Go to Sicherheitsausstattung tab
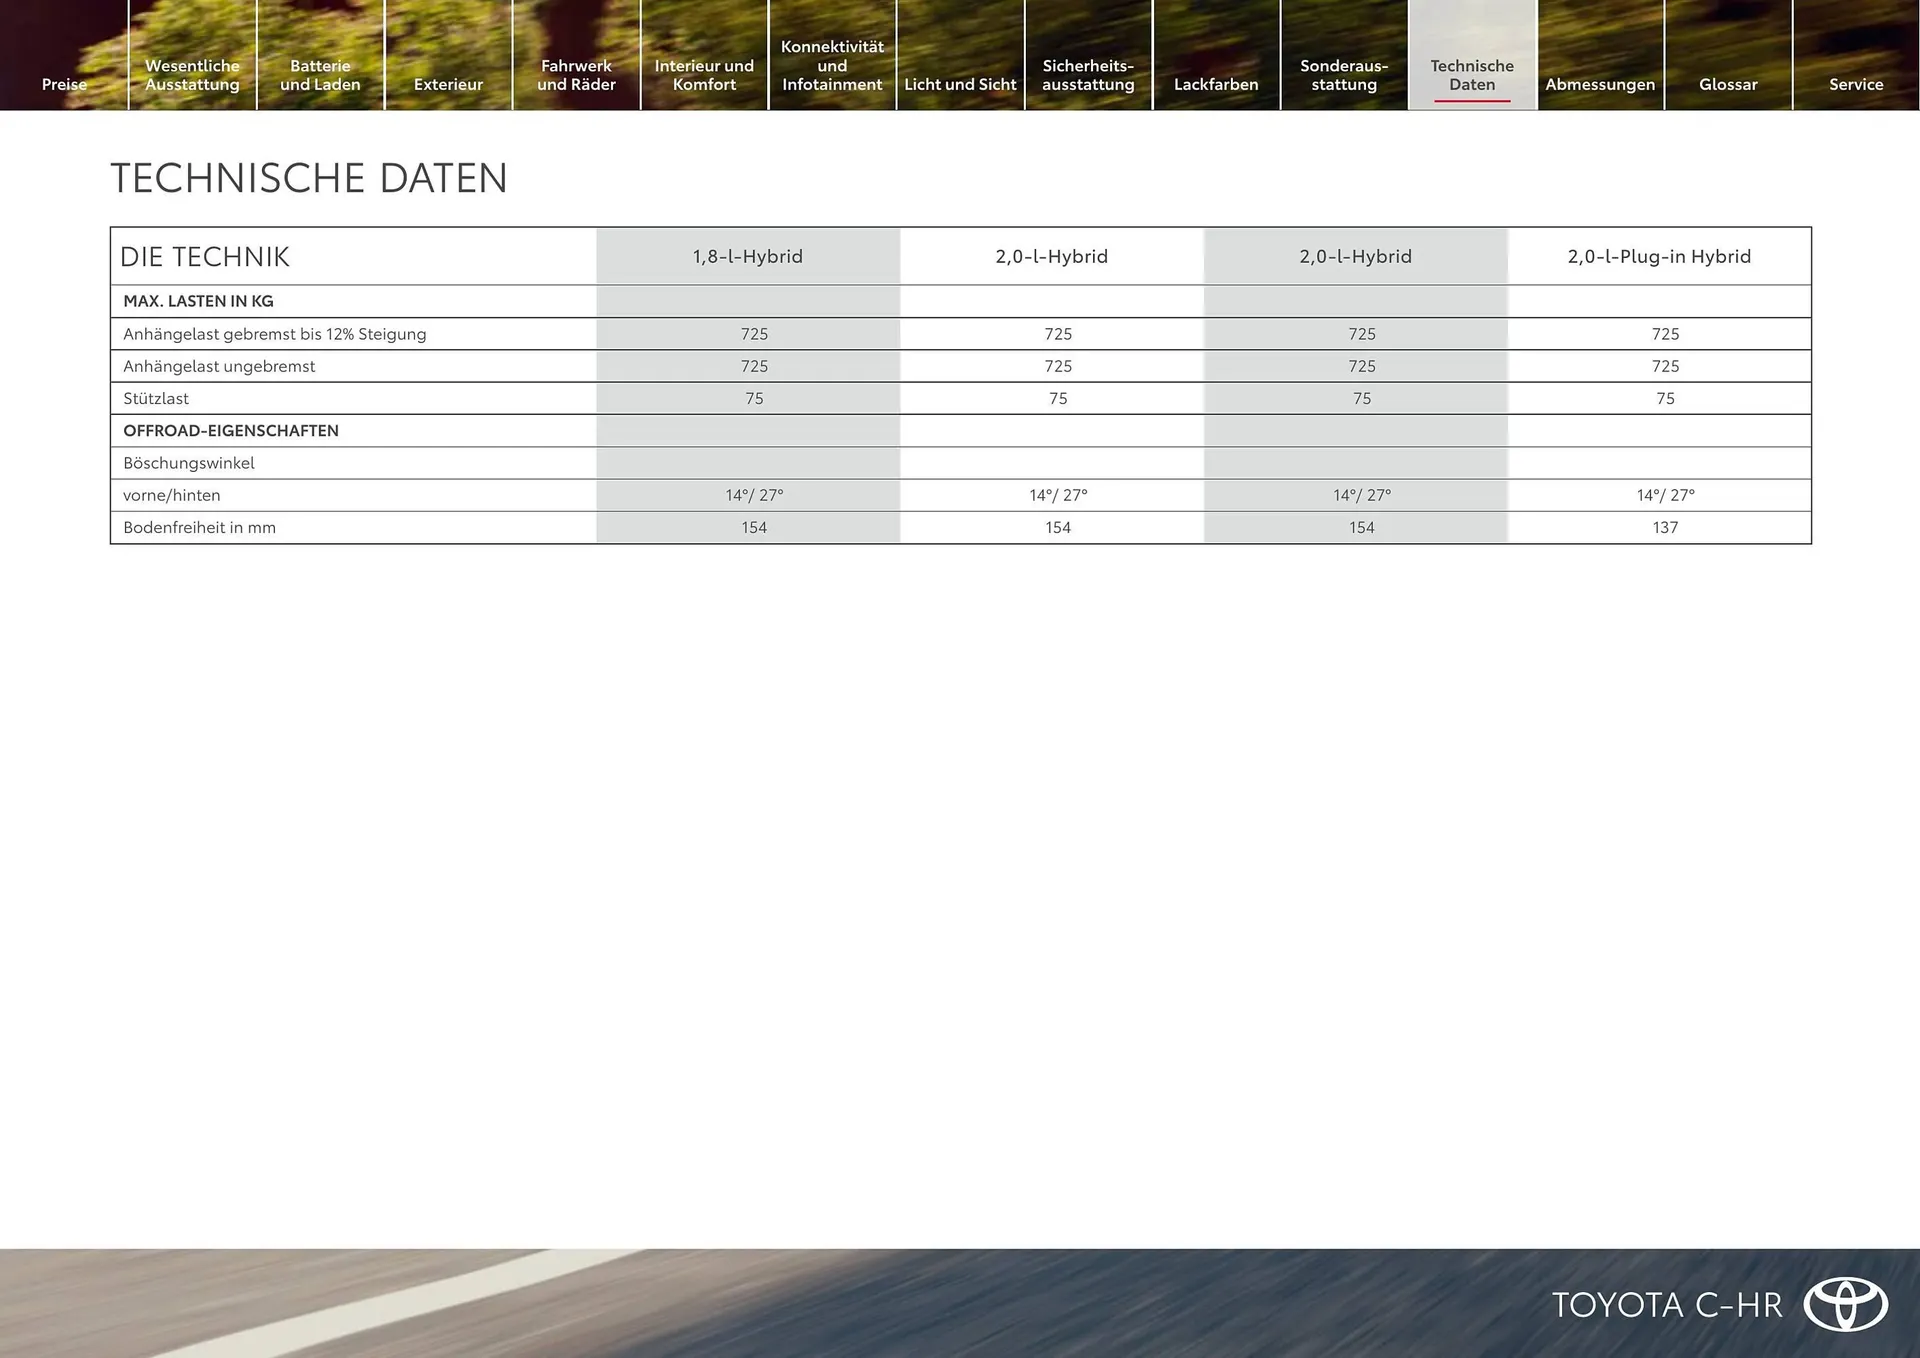This screenshot has width=1920, height=1358. click(1088, 75)
